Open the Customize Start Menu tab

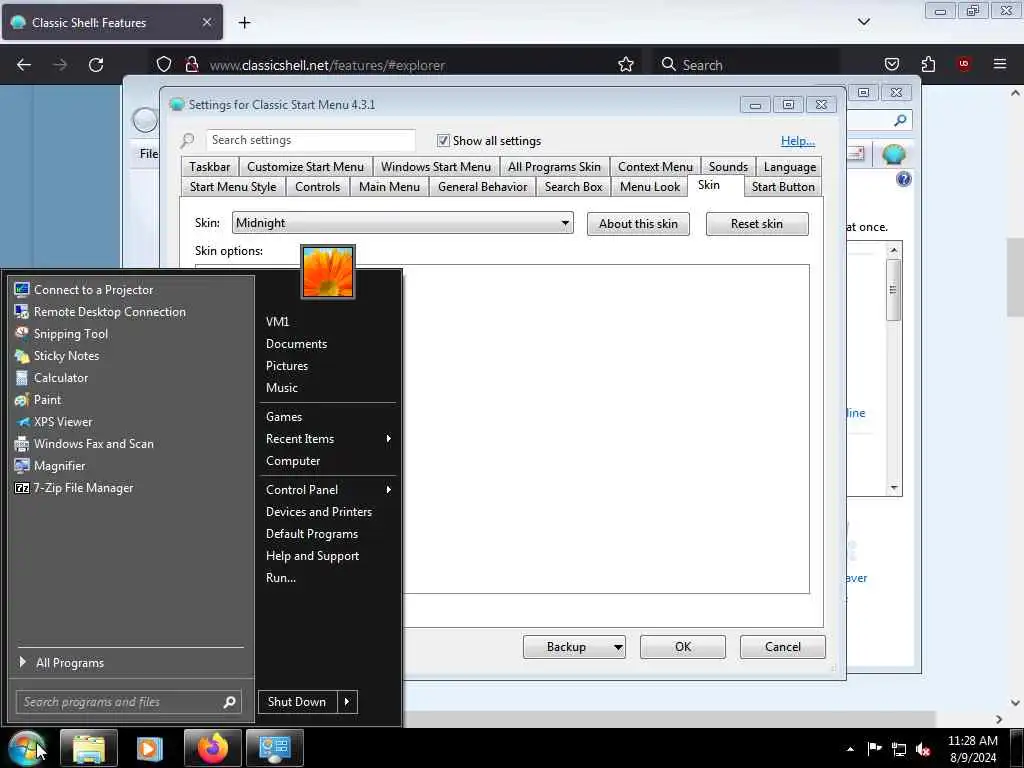306,167
